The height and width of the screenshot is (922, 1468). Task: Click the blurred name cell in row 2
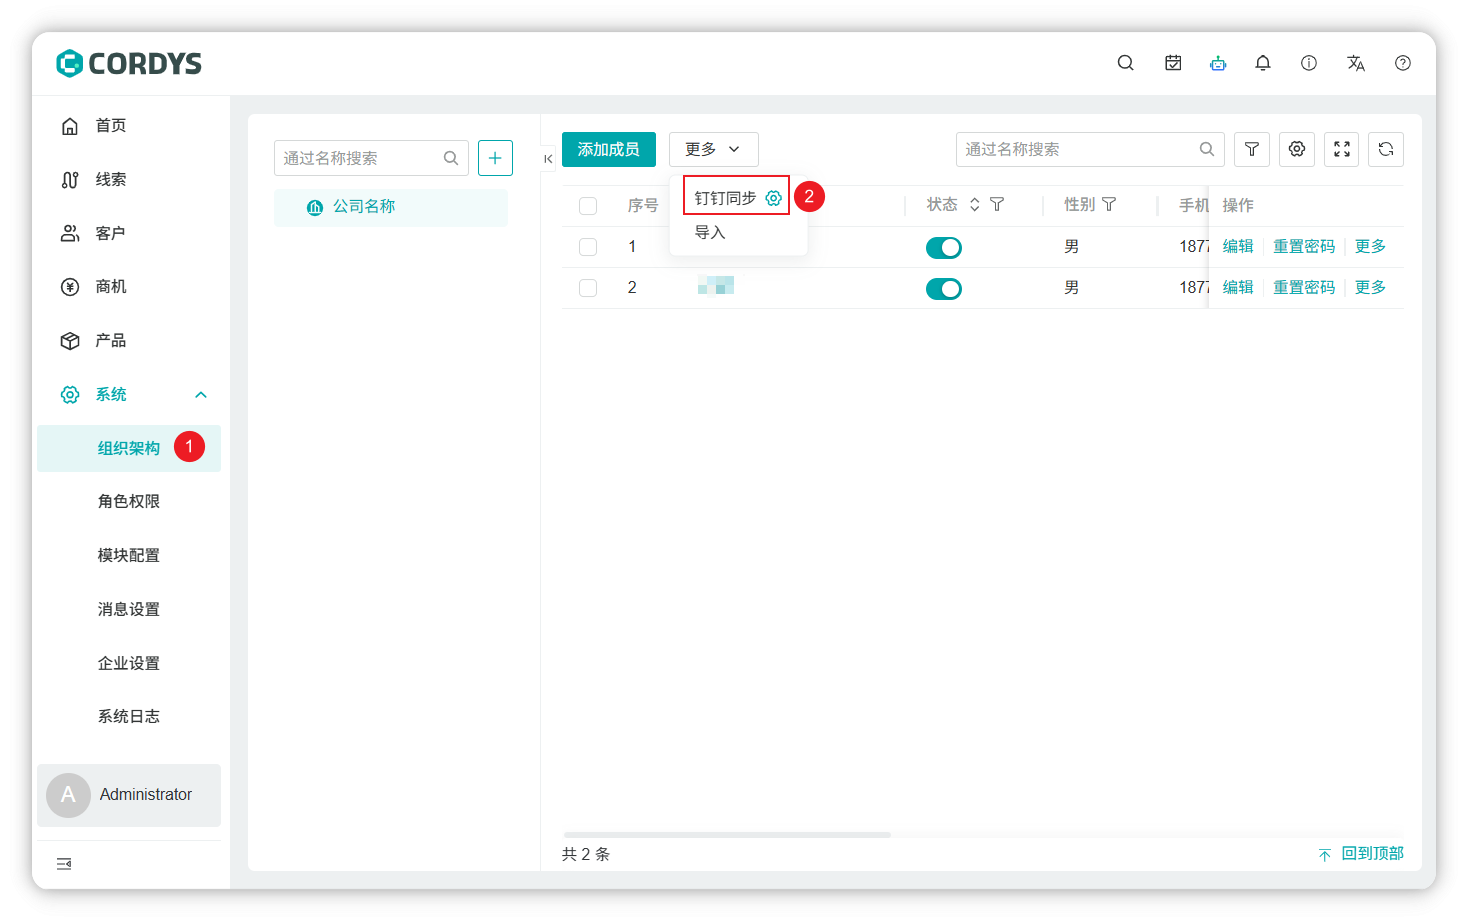716,286
